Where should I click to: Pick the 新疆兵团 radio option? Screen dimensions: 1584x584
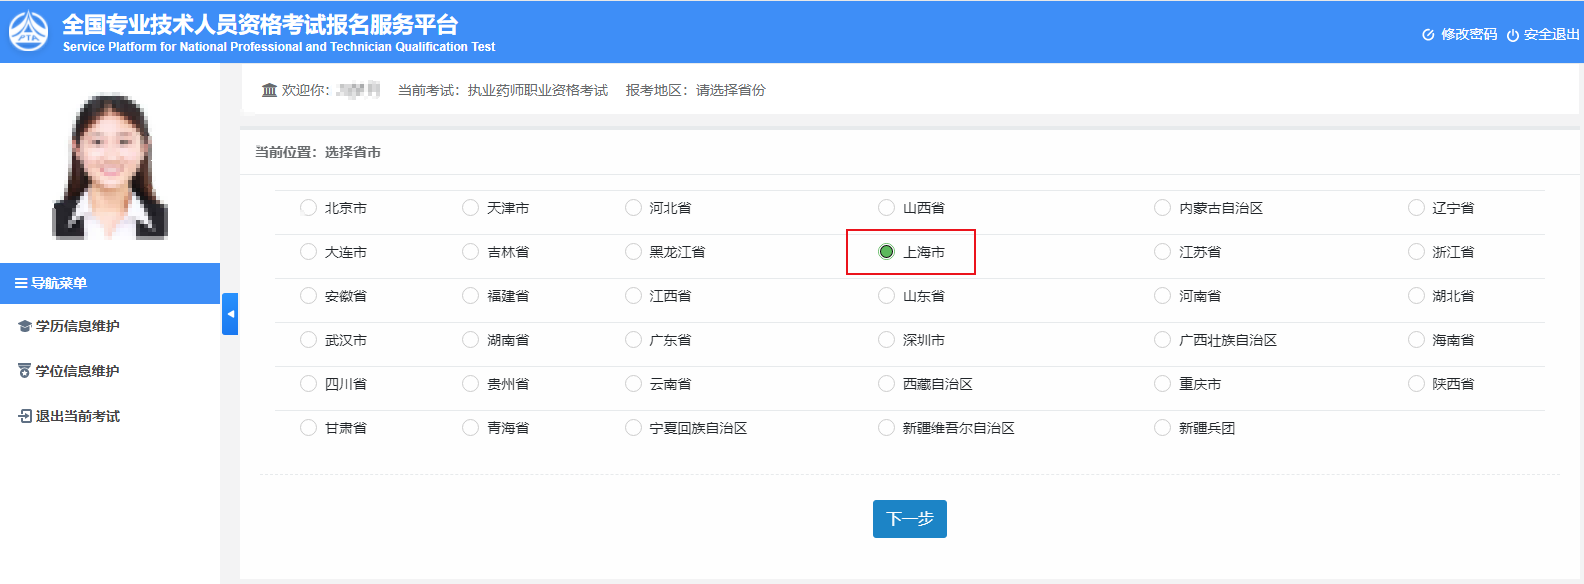point(1162,428)
